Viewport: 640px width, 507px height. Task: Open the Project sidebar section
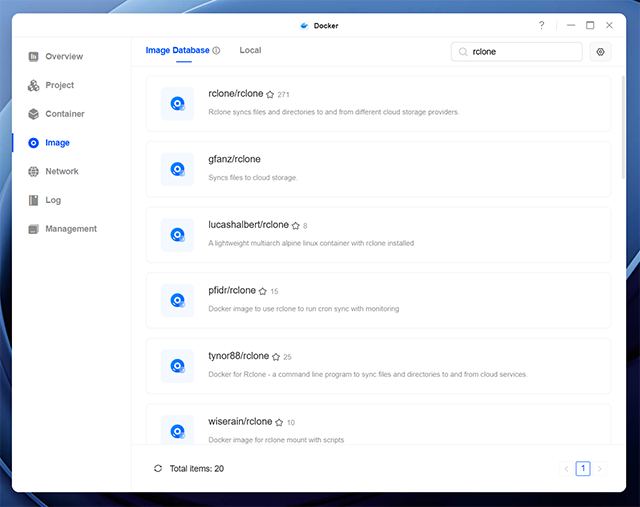tap(59, 85)
